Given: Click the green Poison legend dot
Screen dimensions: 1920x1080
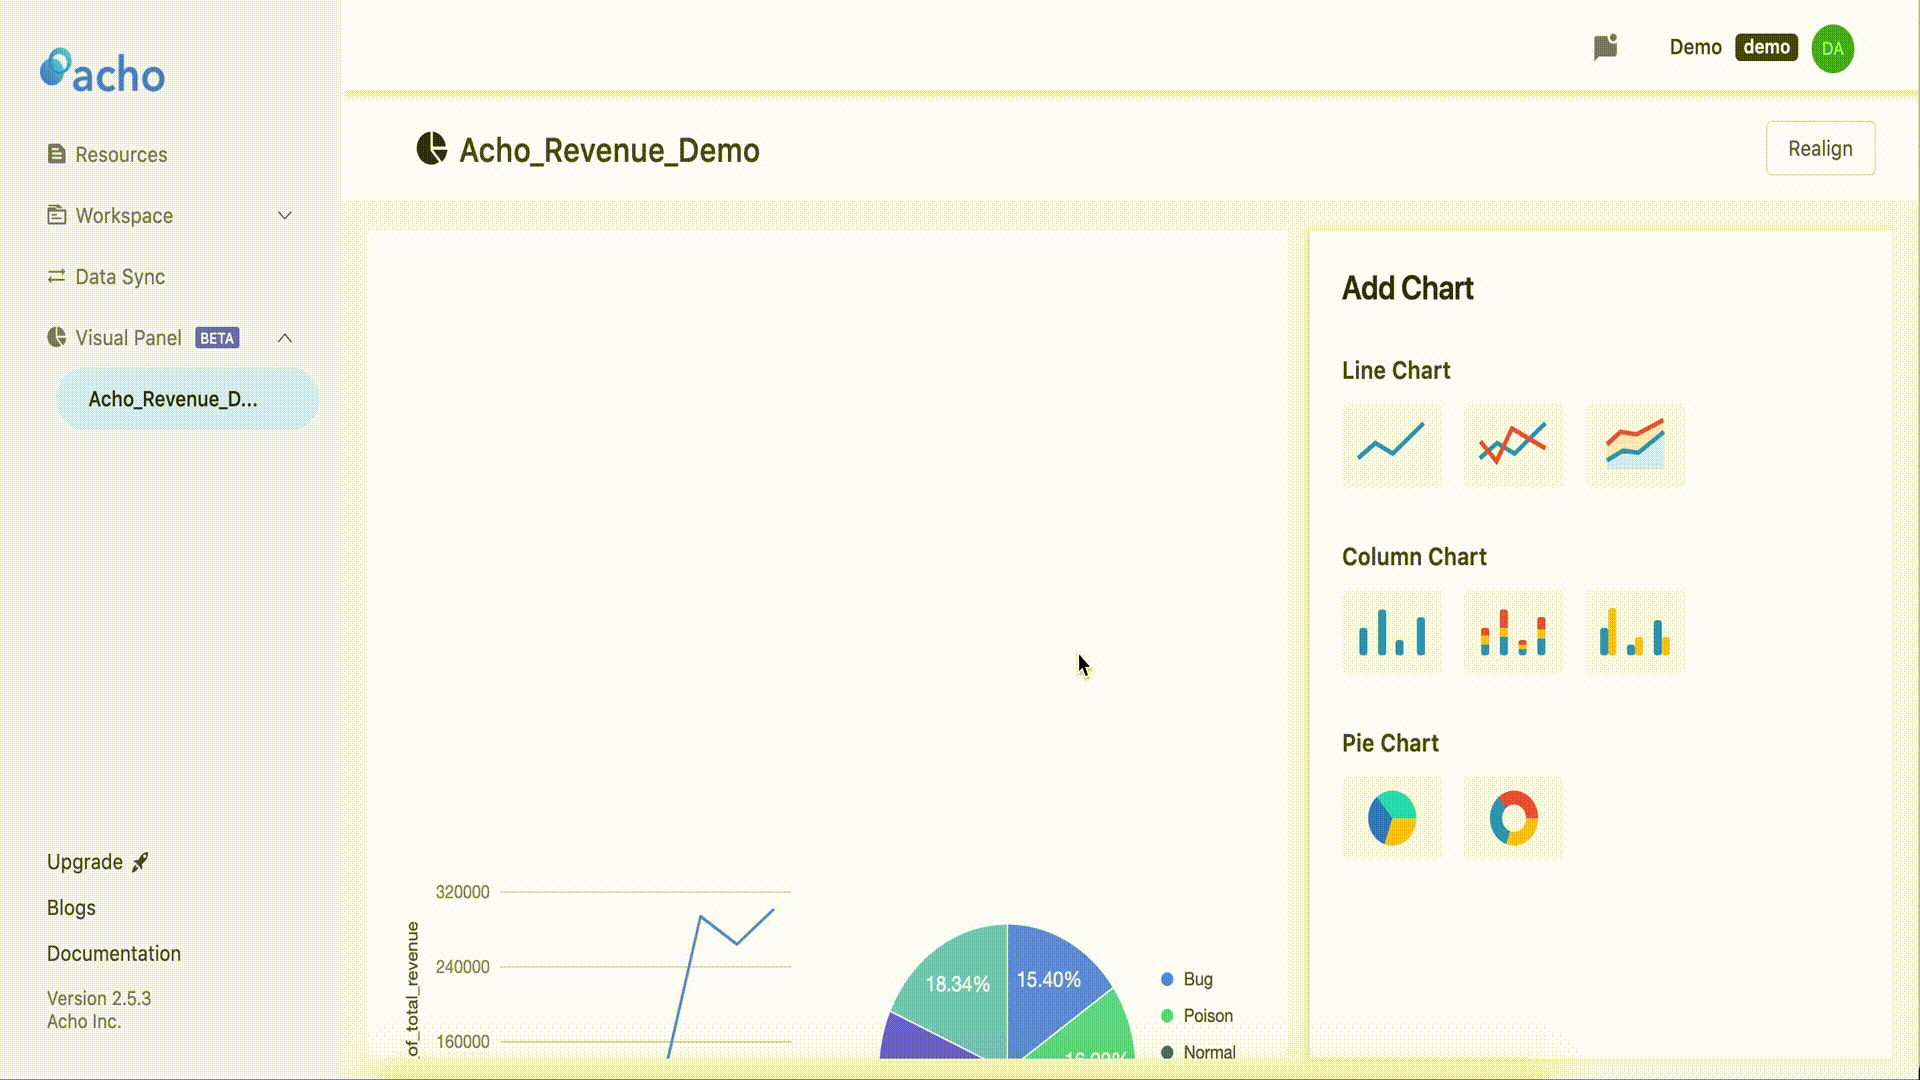Looking at the screenshot, I should [1167, 1016].
